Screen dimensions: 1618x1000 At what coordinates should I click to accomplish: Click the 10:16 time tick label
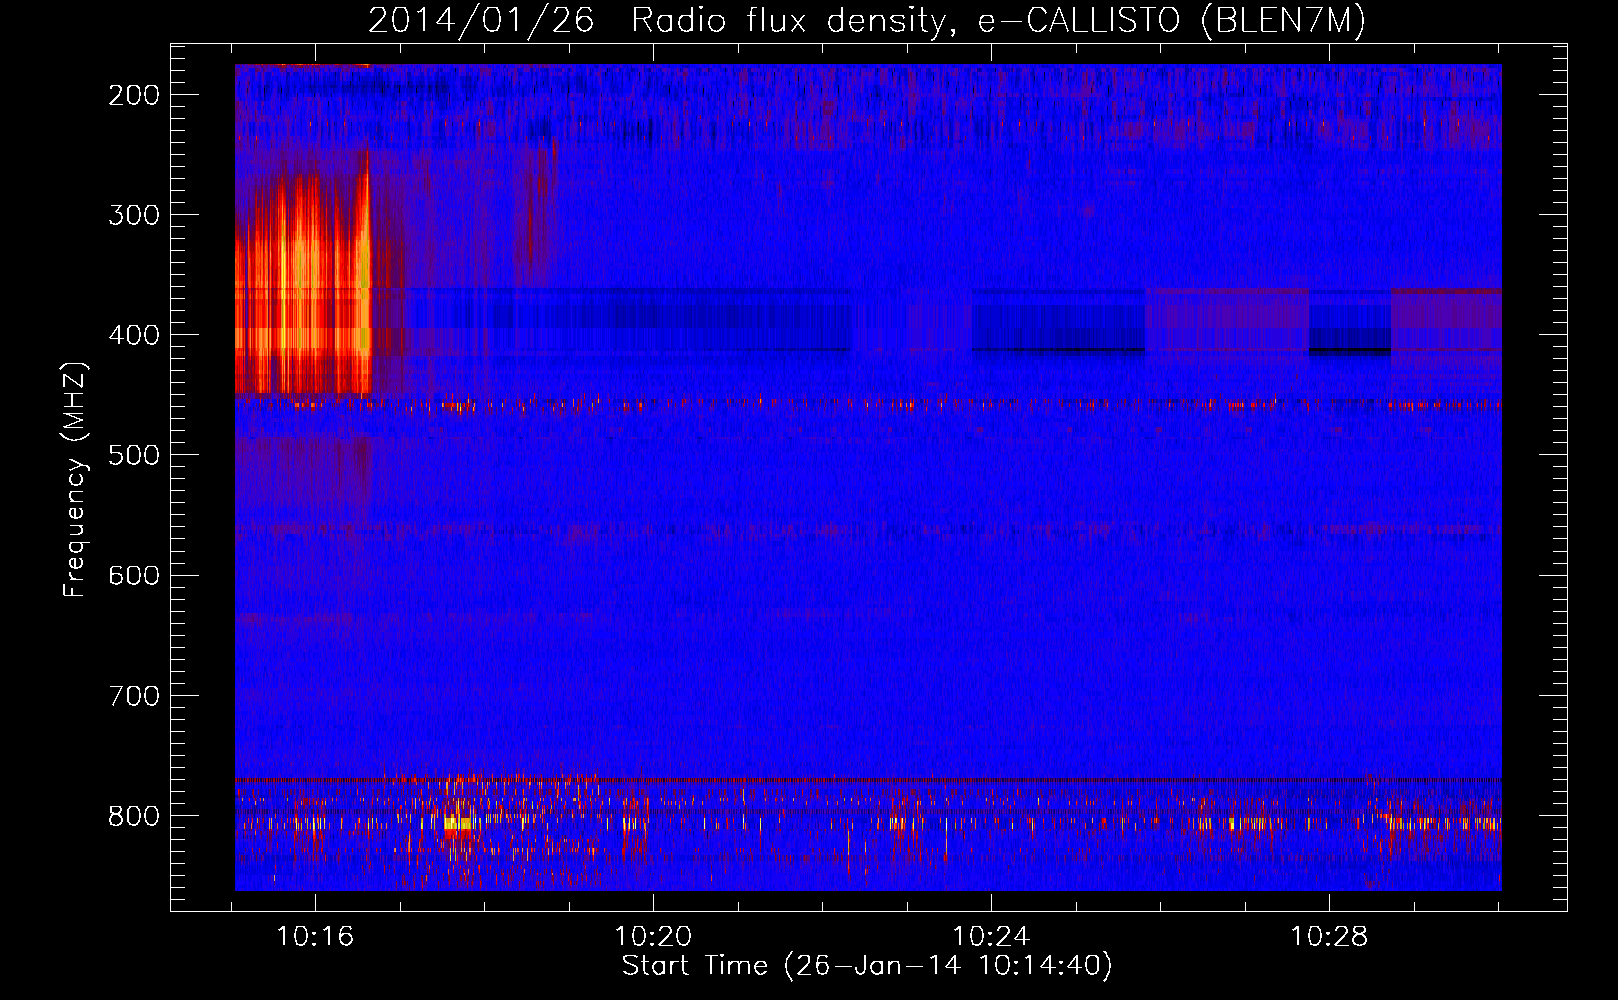tap(315, 937)
